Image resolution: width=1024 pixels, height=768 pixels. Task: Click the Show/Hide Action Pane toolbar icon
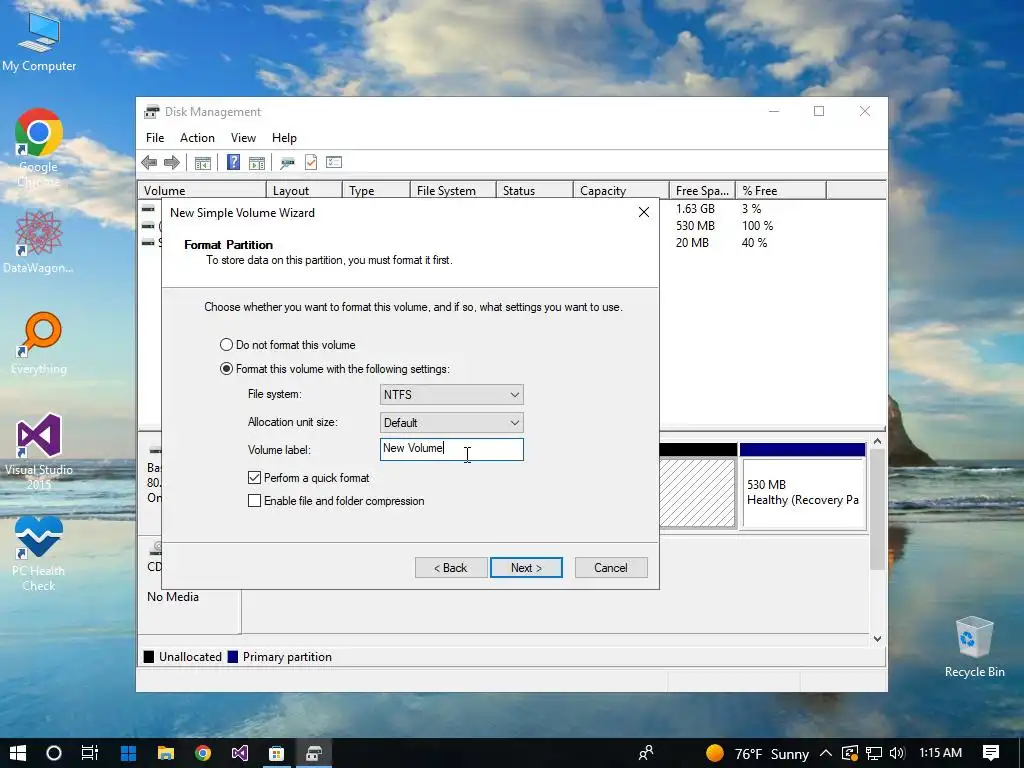[x=257, y=163]
